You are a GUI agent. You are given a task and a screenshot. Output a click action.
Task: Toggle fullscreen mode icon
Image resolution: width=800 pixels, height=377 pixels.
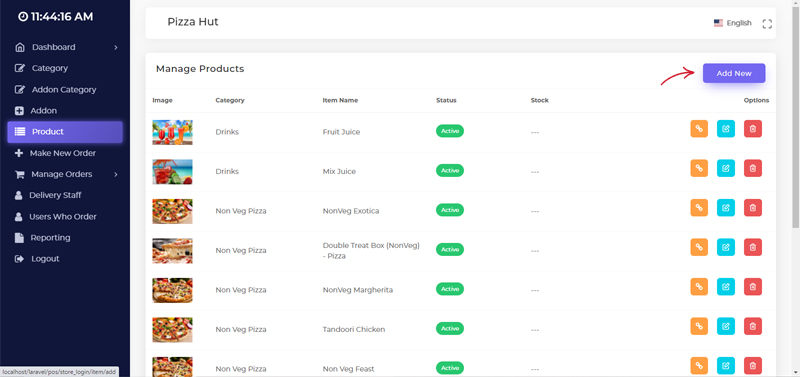[x=767, y=23]
